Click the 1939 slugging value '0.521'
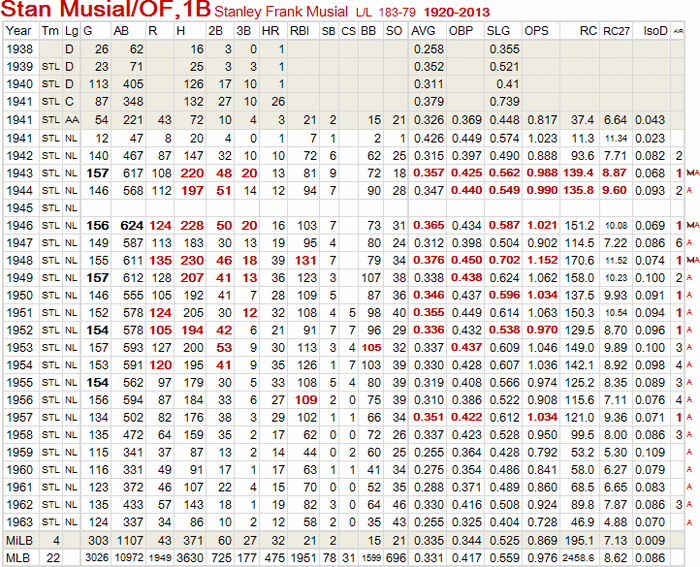 504,67
